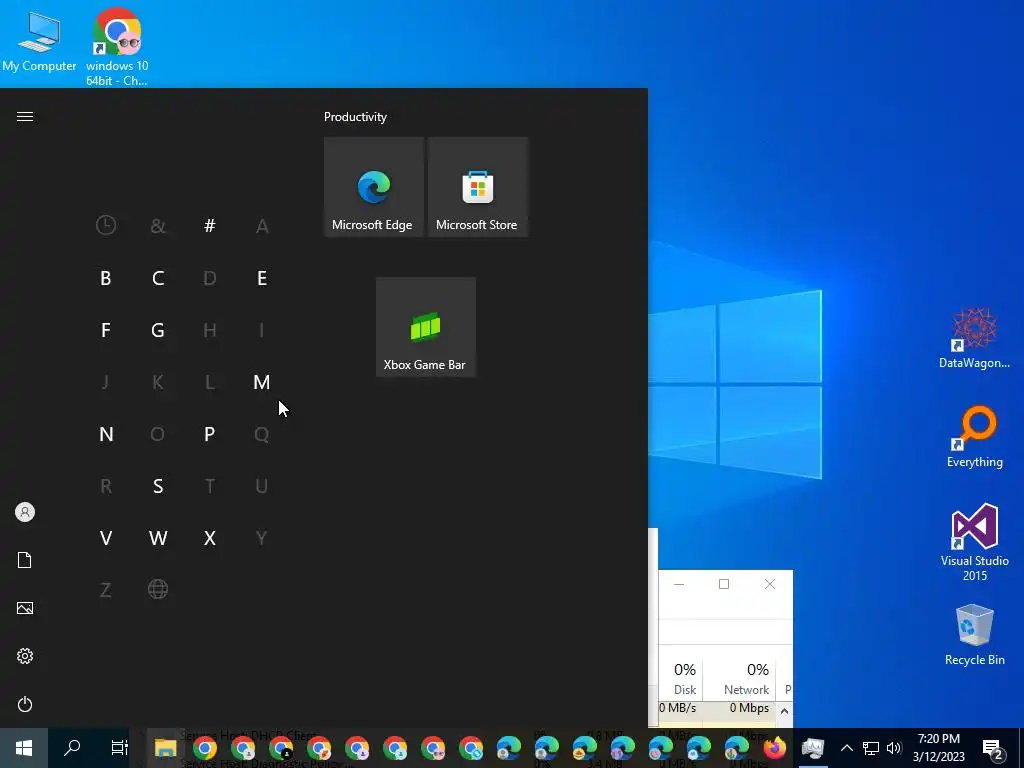Expand the Start menu hamburger button
Image resolution: width=1024 pixels, height=768 pixels.
pos(25,116)
